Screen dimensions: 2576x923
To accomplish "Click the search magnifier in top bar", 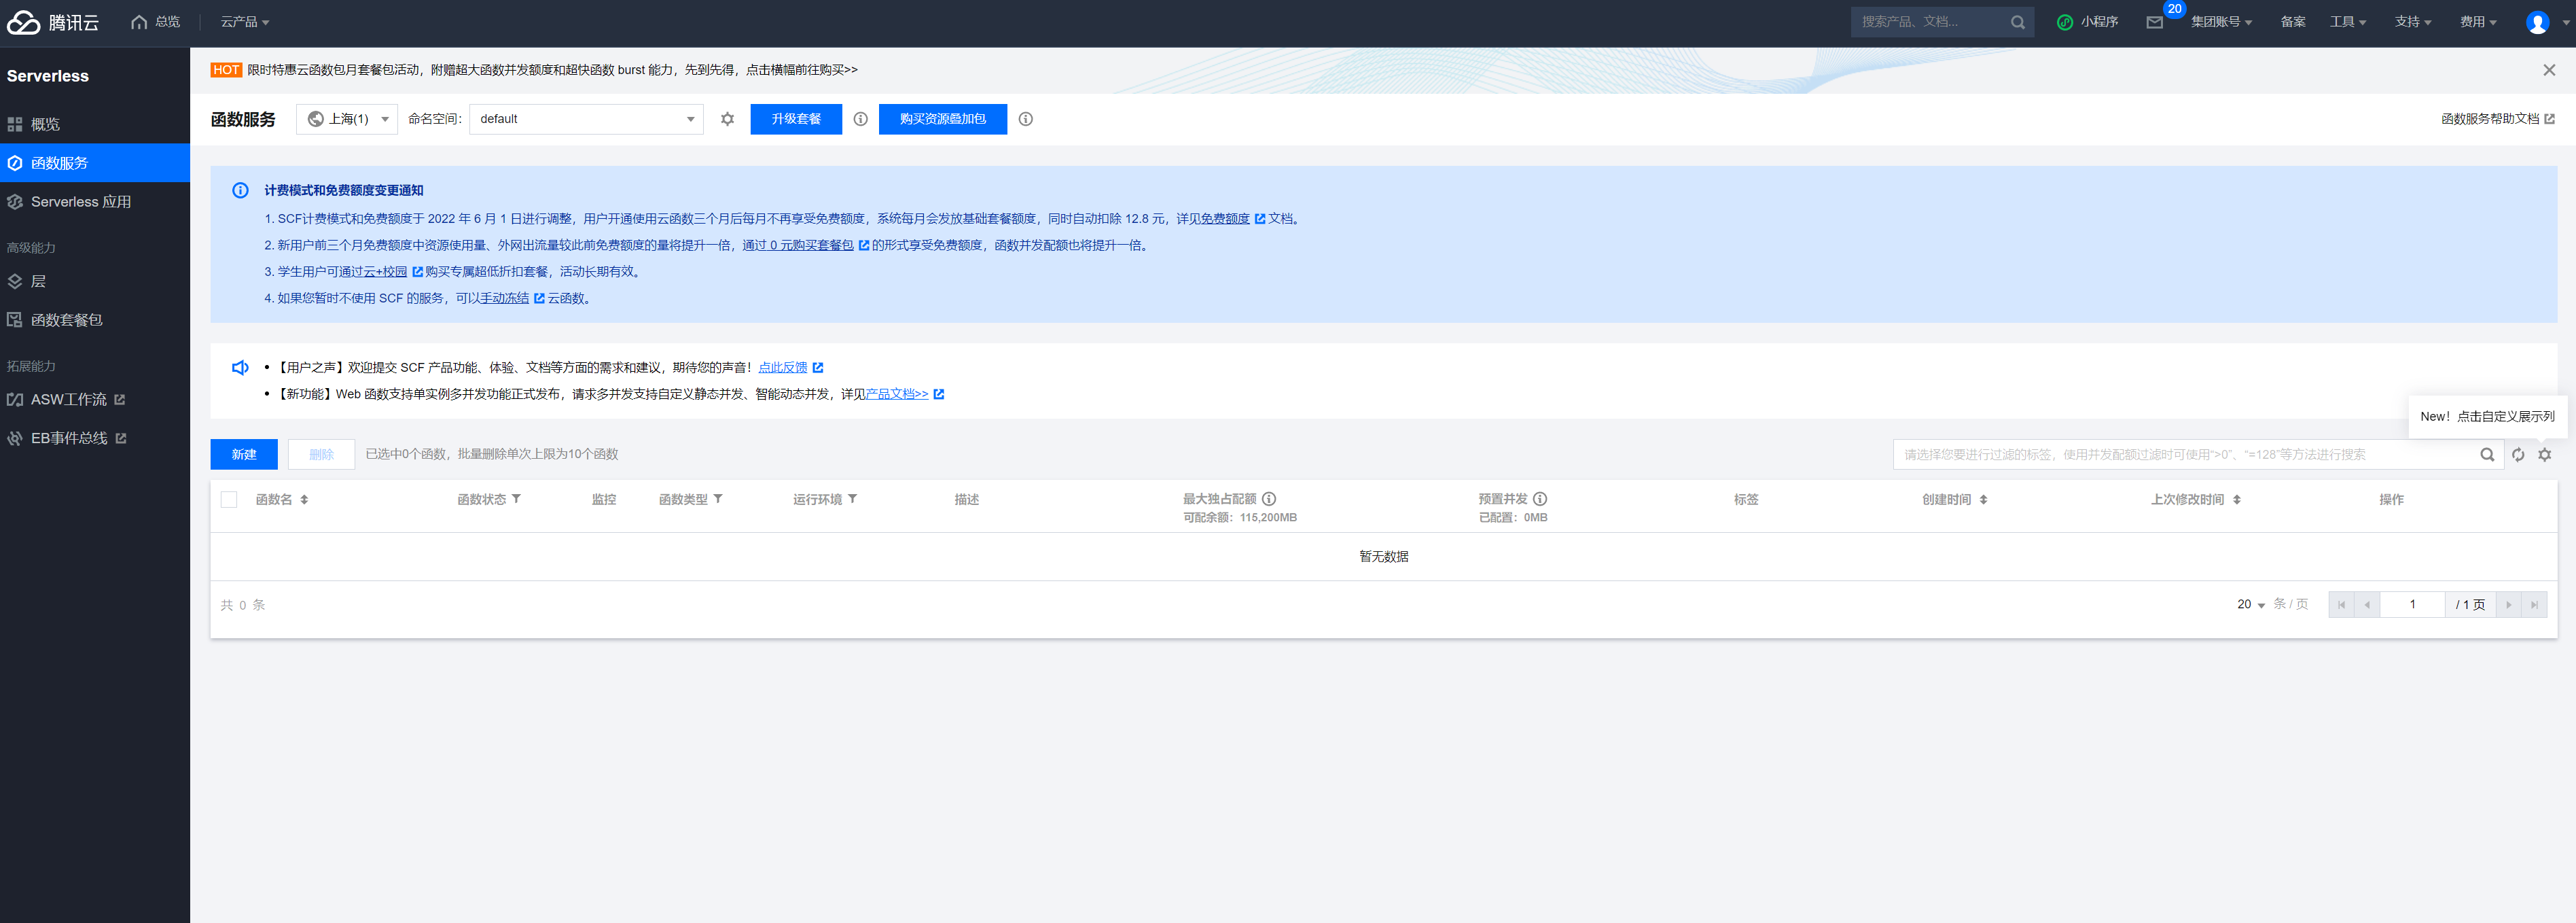I will click(x=2017, y=22).
